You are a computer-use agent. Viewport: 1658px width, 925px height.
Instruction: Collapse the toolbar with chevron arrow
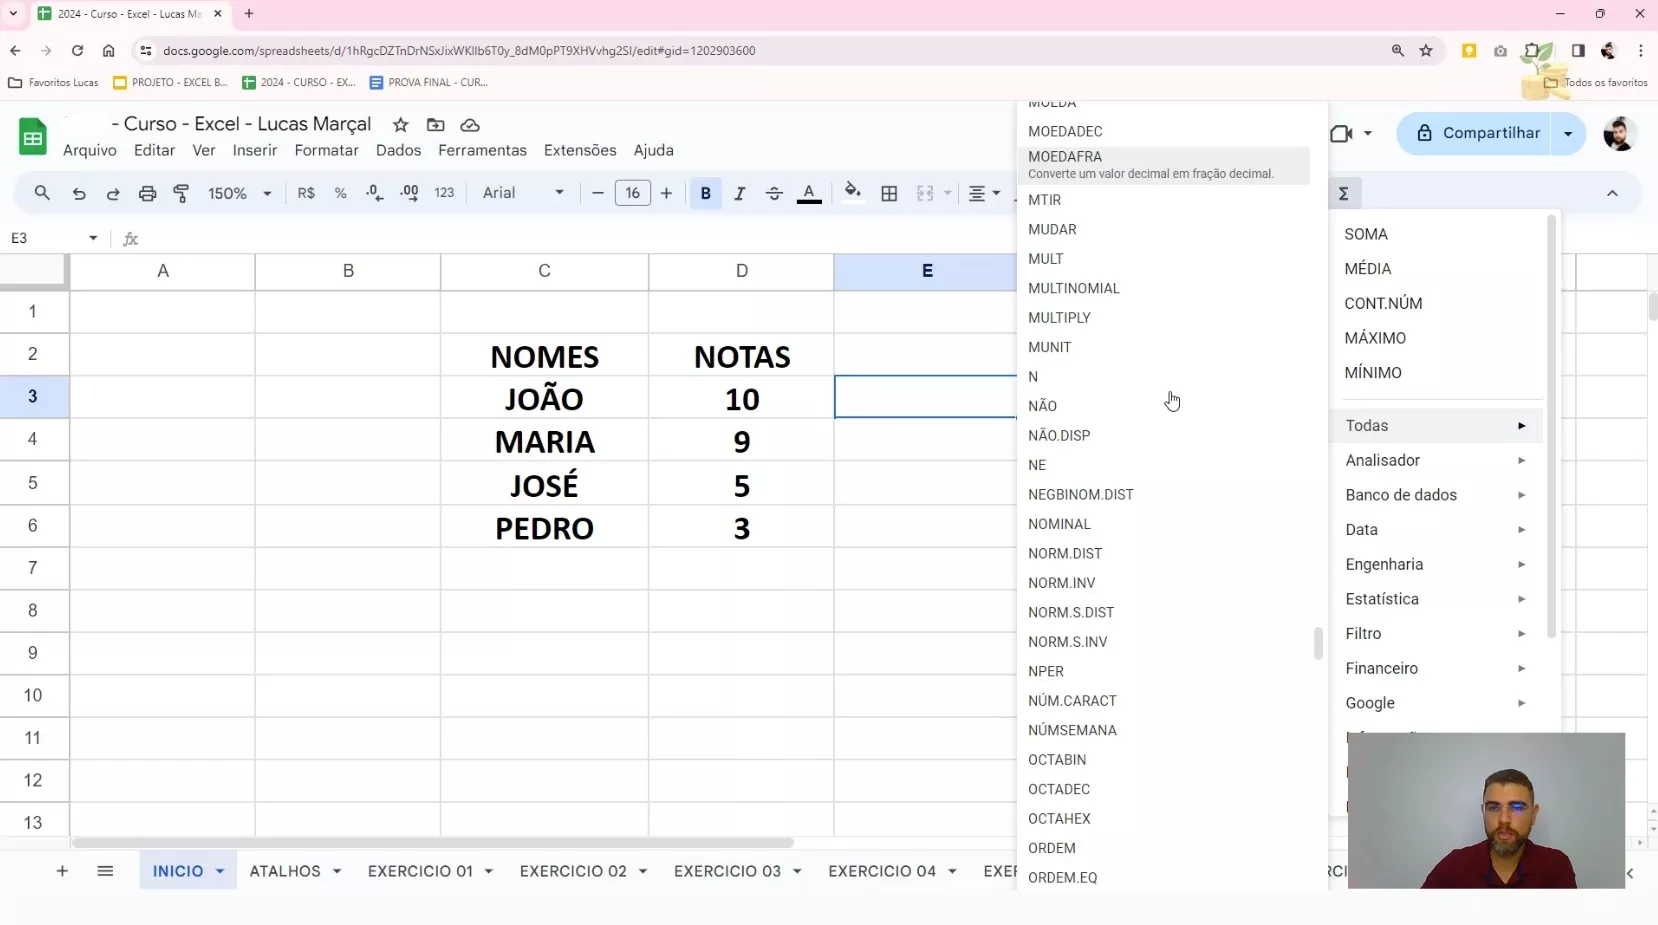[x=1612, y=193]
